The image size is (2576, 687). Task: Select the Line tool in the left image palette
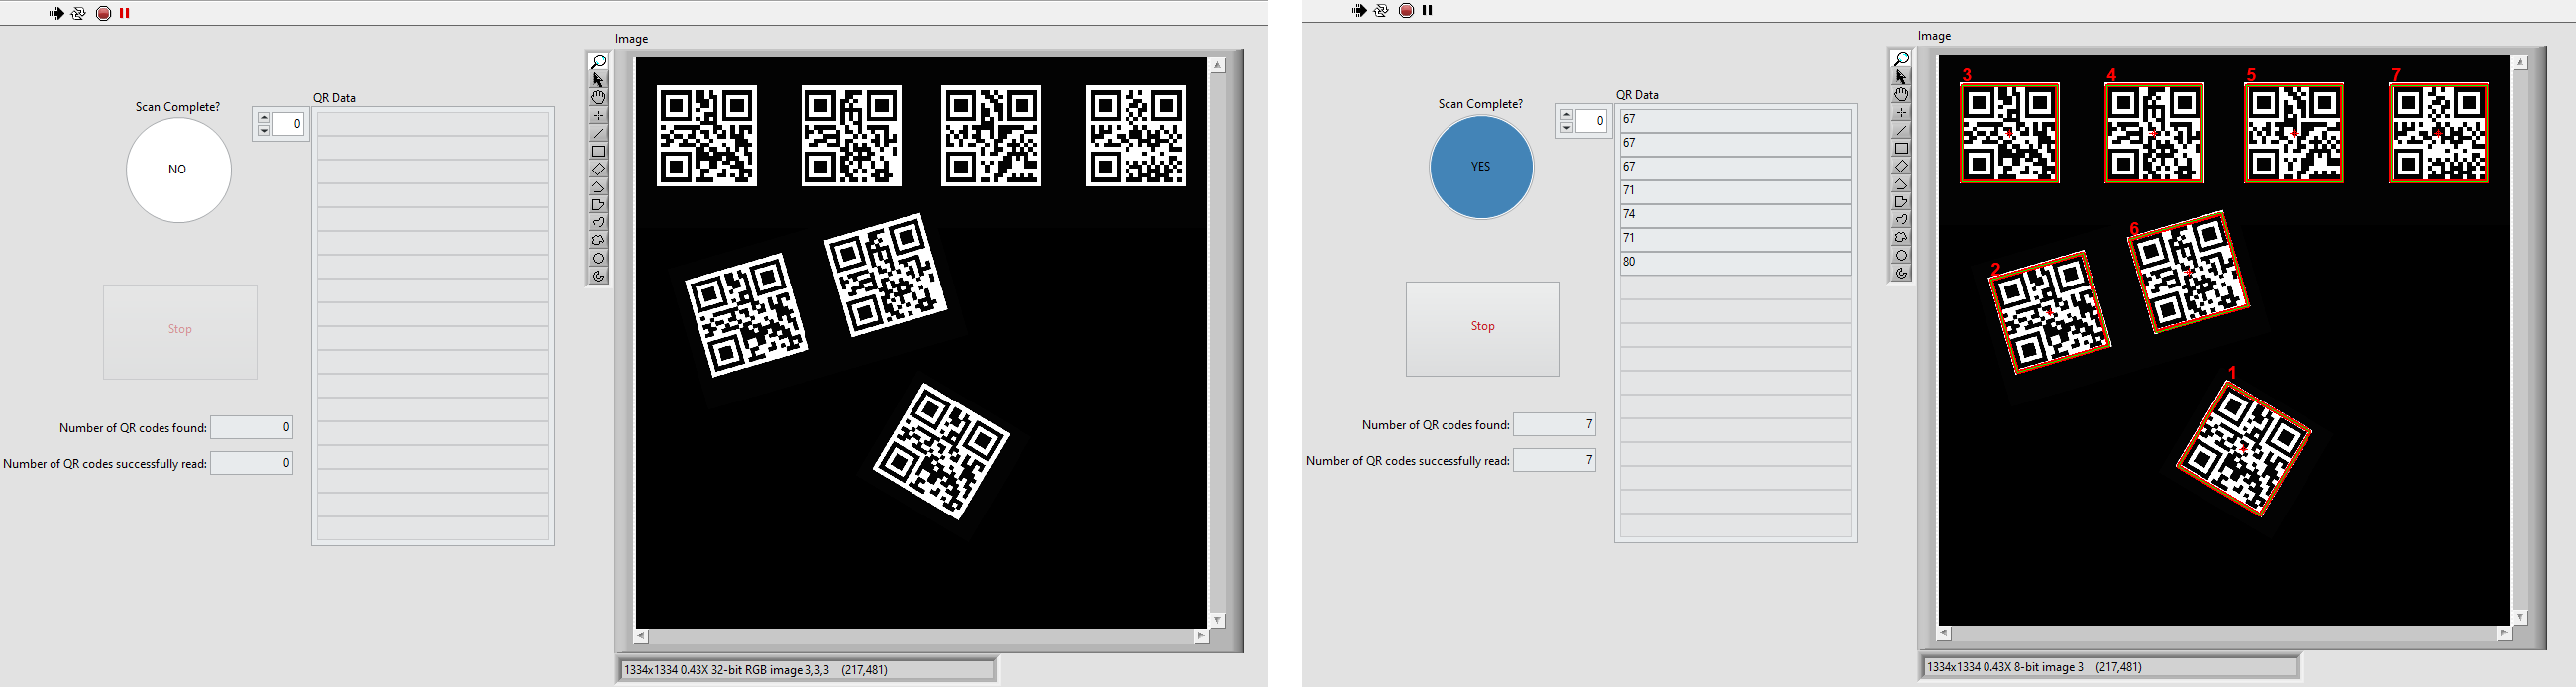[x=598, y=134]
